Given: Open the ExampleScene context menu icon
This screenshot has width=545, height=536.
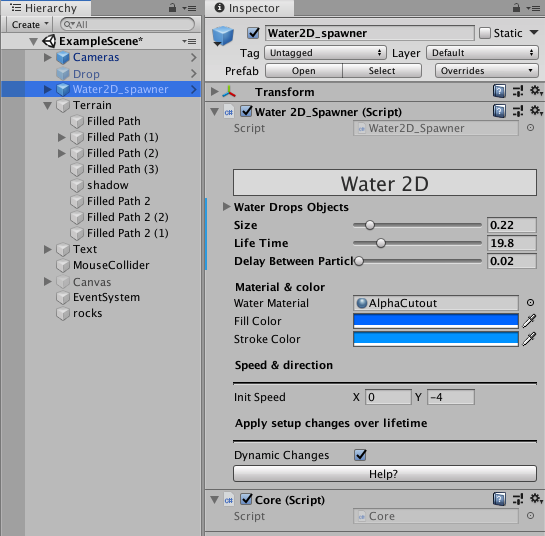Looking at the screenshot, I should click(x=189, y=41).
